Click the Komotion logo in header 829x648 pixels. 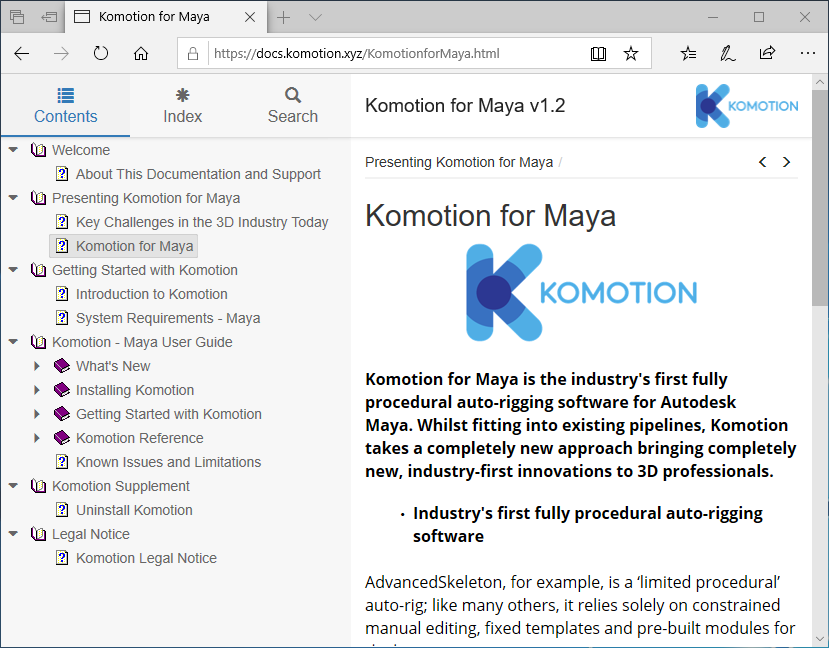[x=747, y=106]
